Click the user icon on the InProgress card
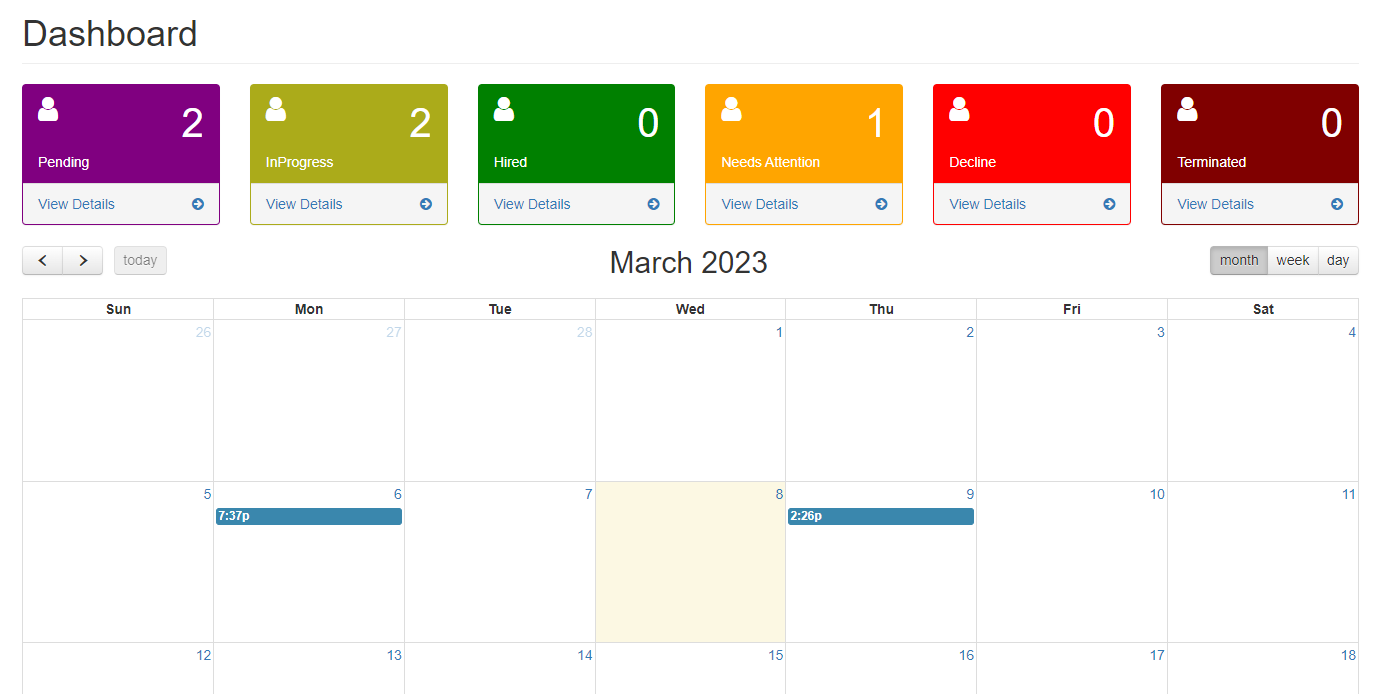 tap(276, 109)
